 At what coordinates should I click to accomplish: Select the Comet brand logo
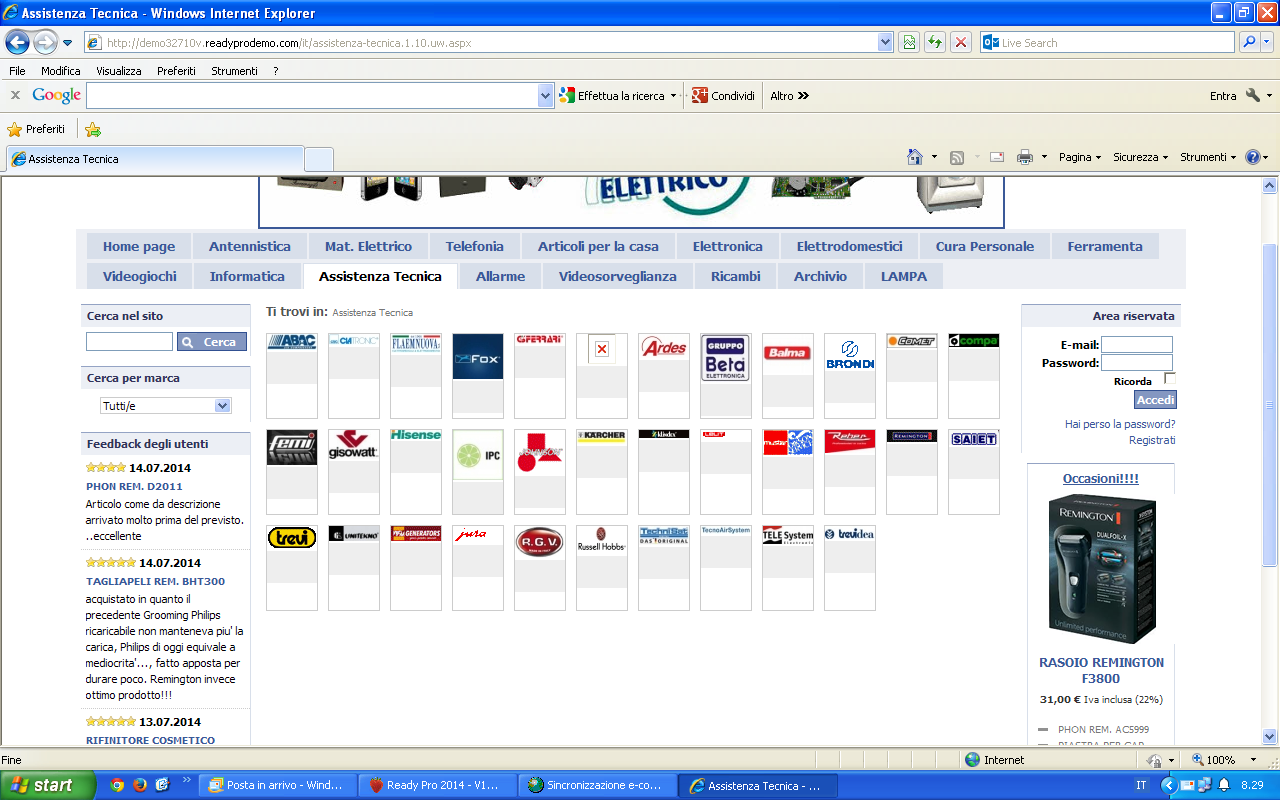[x=912, y=341]
